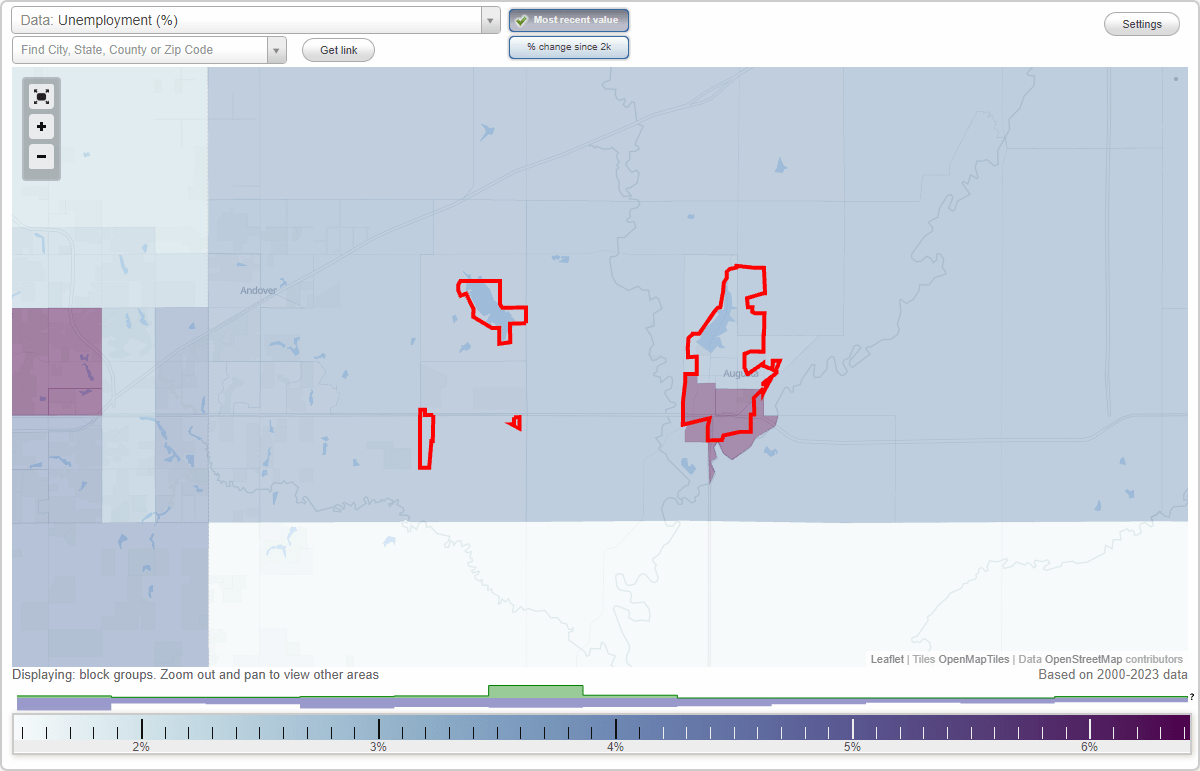Click the 3% label on the legend
Image resolution: width=1200 pixels, height=771 pixels.
click(x=378, y=747)
